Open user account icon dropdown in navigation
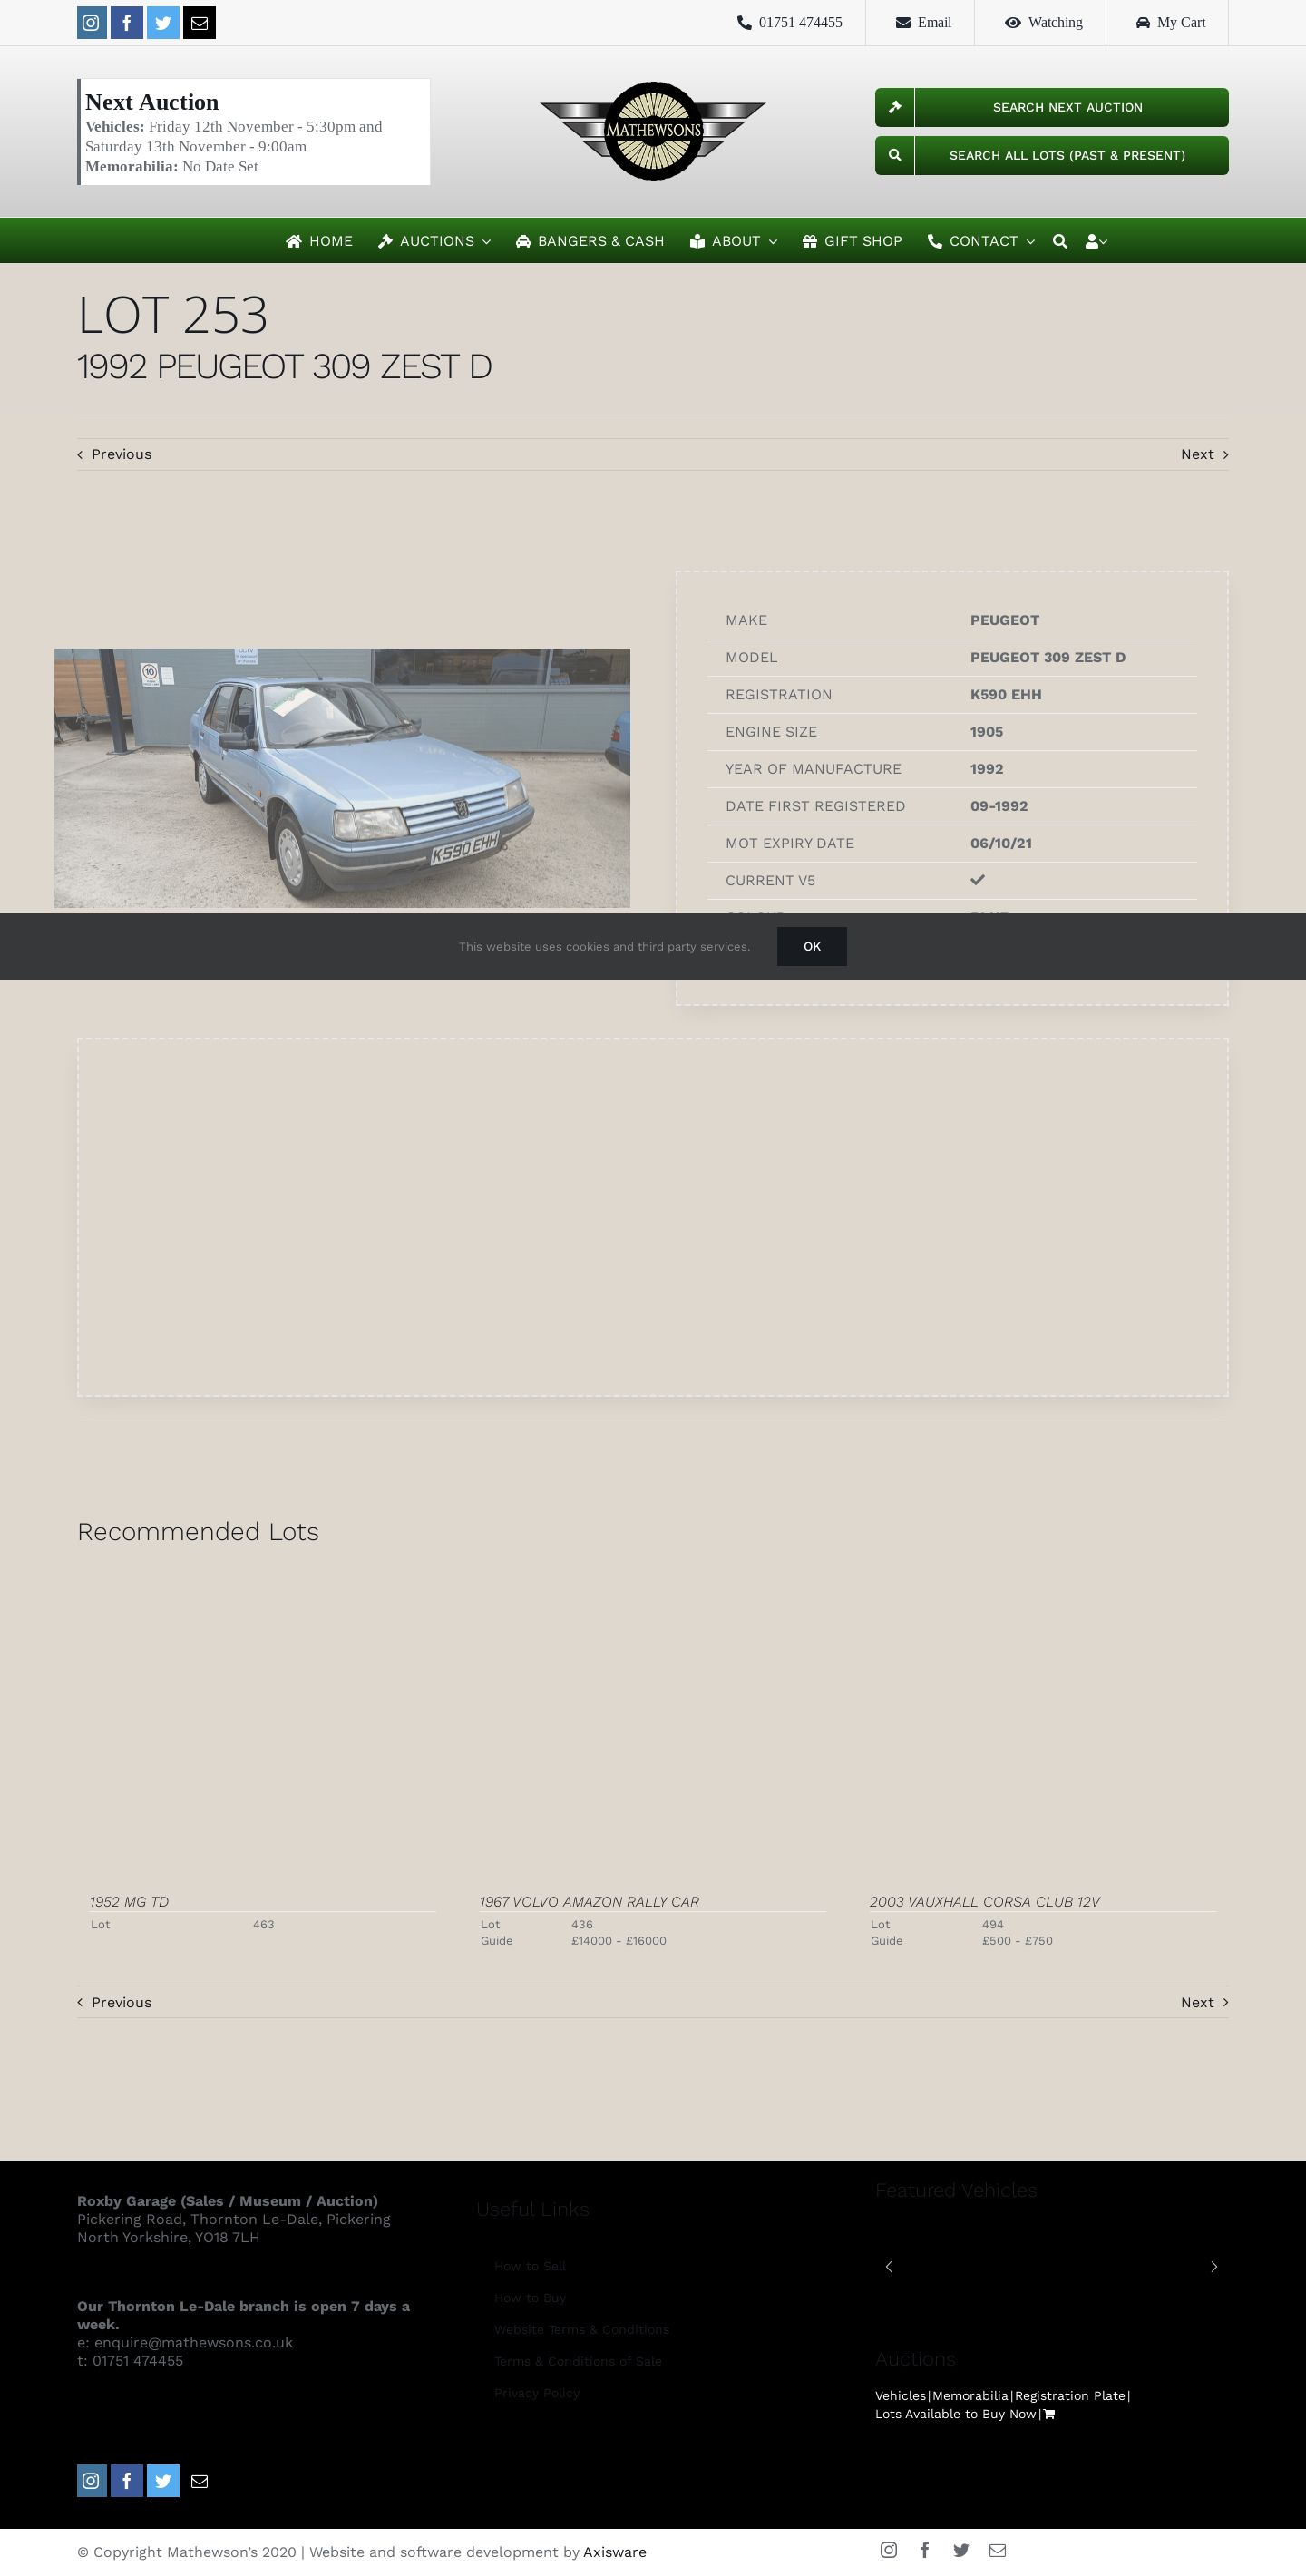This screenshot has width=1306, height=2576. (x=1096, y=241)
